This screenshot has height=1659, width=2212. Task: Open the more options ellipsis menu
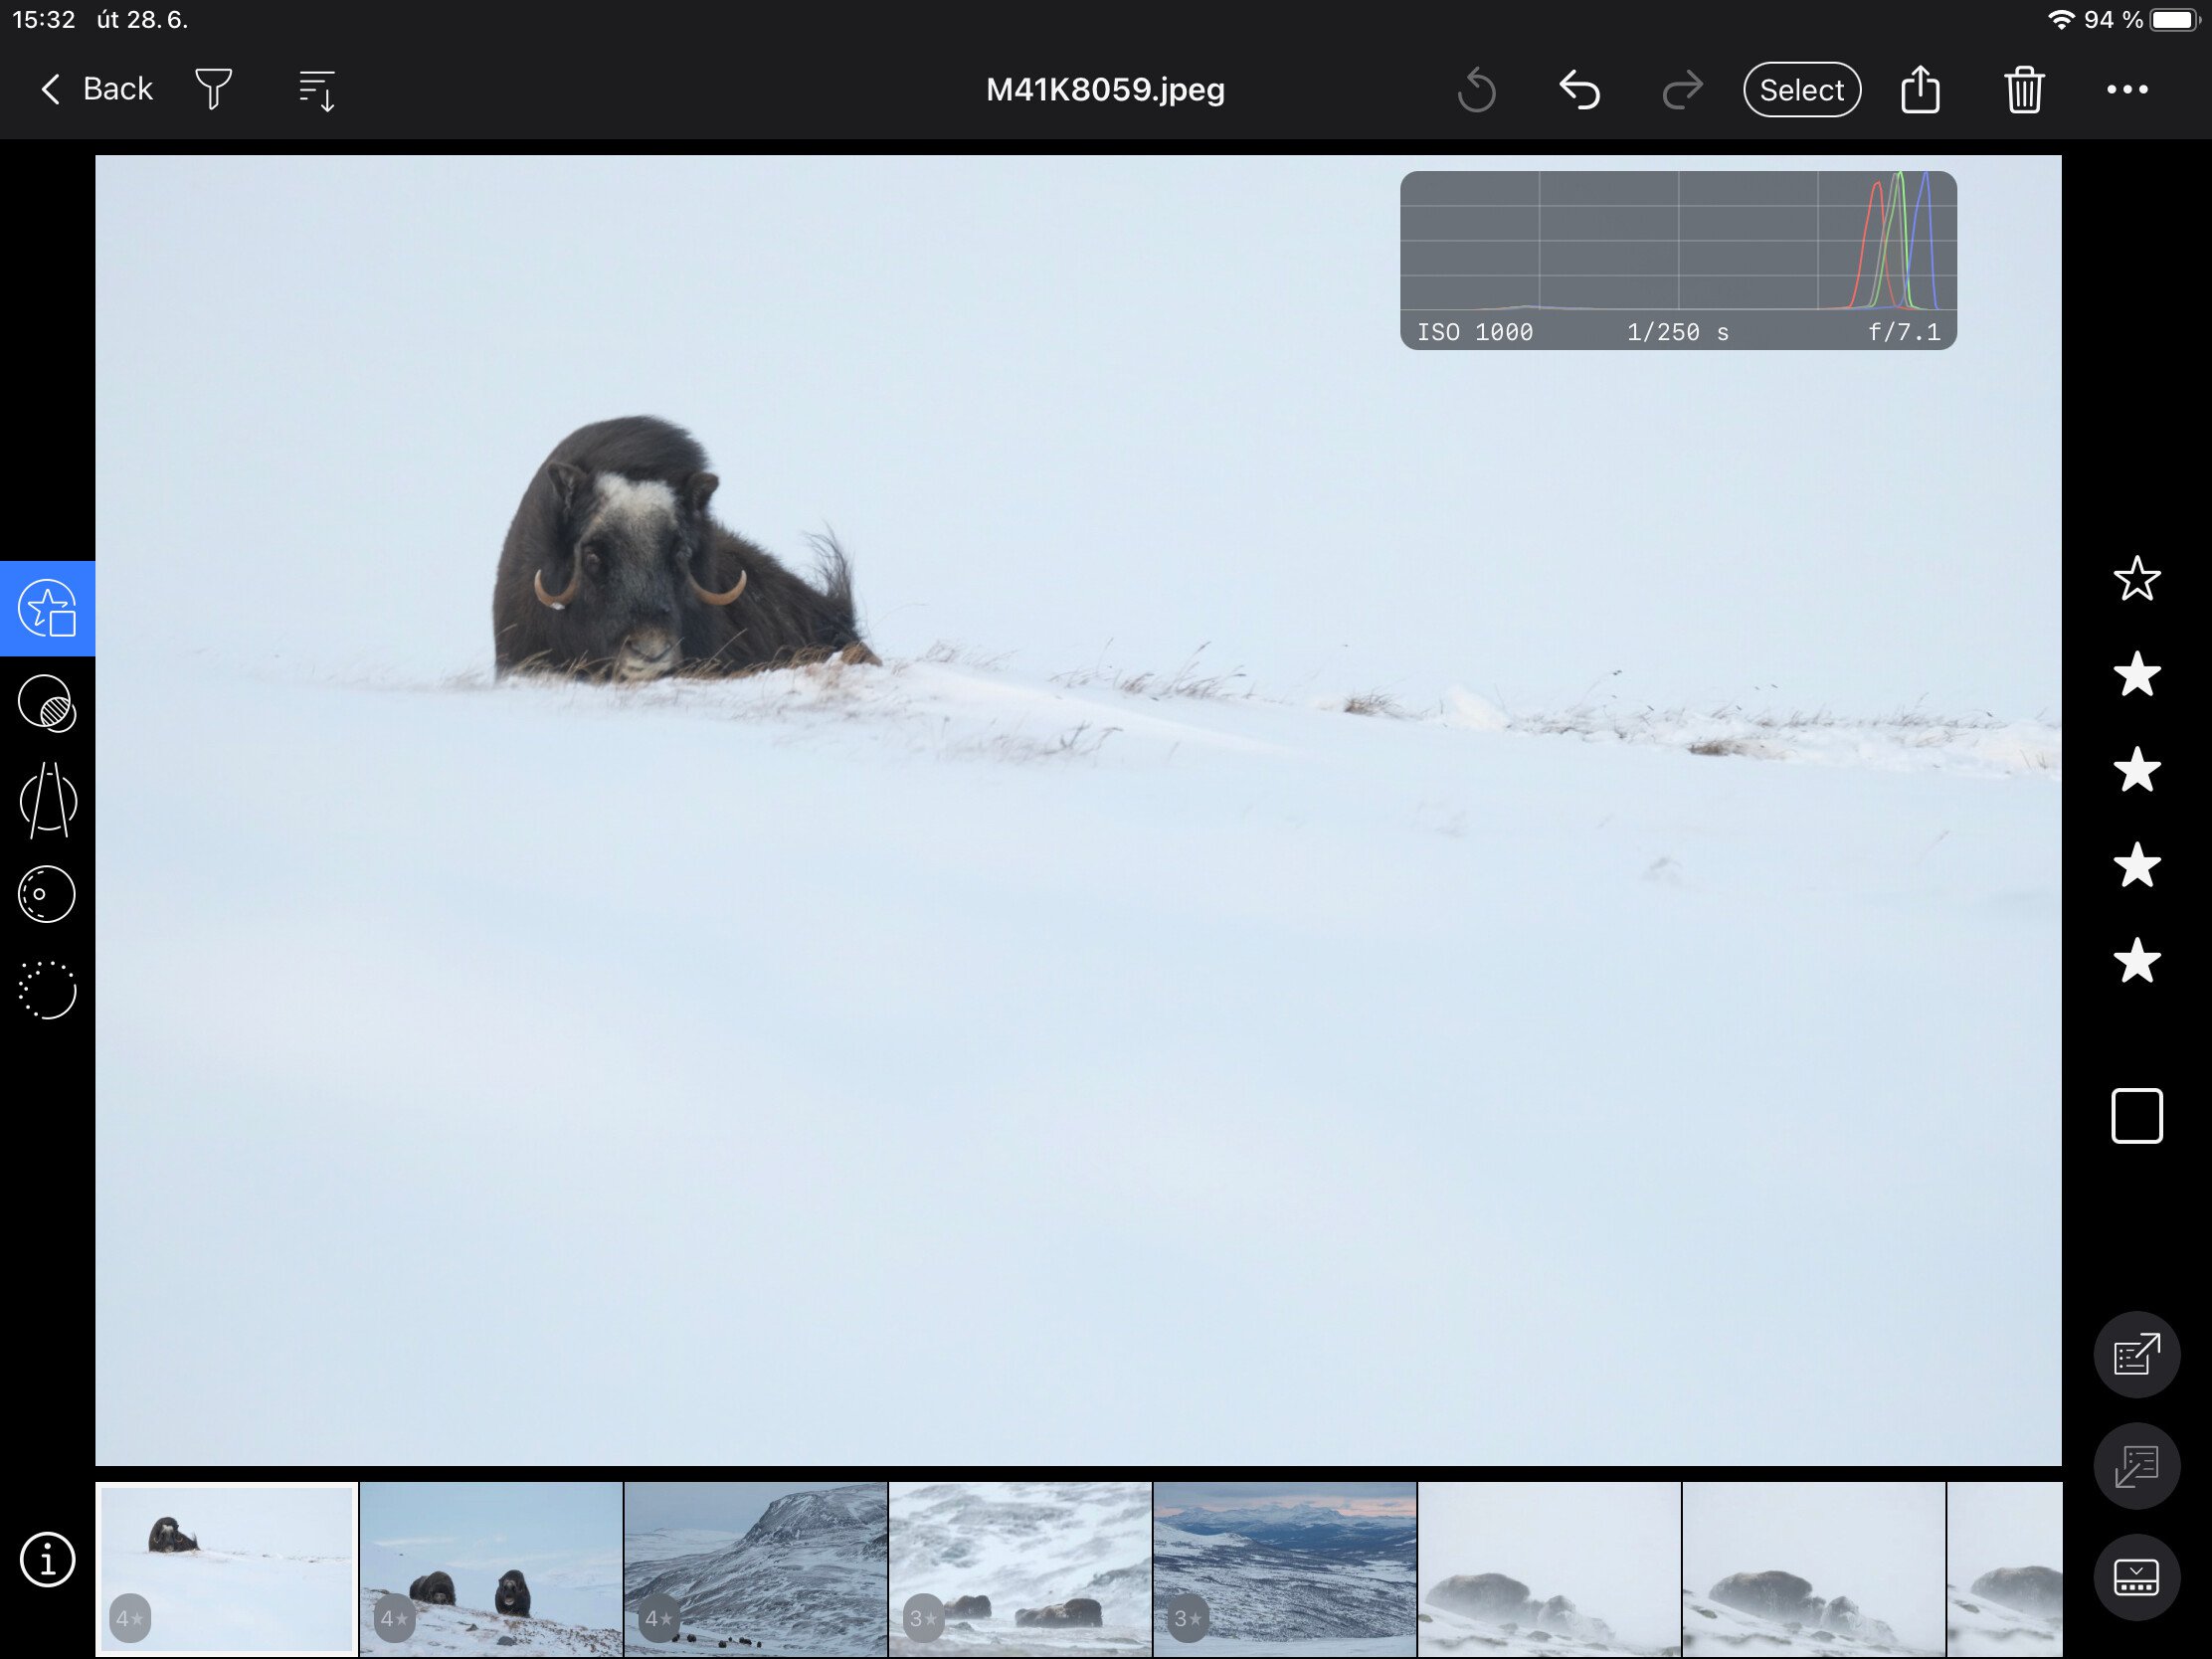2127,89
